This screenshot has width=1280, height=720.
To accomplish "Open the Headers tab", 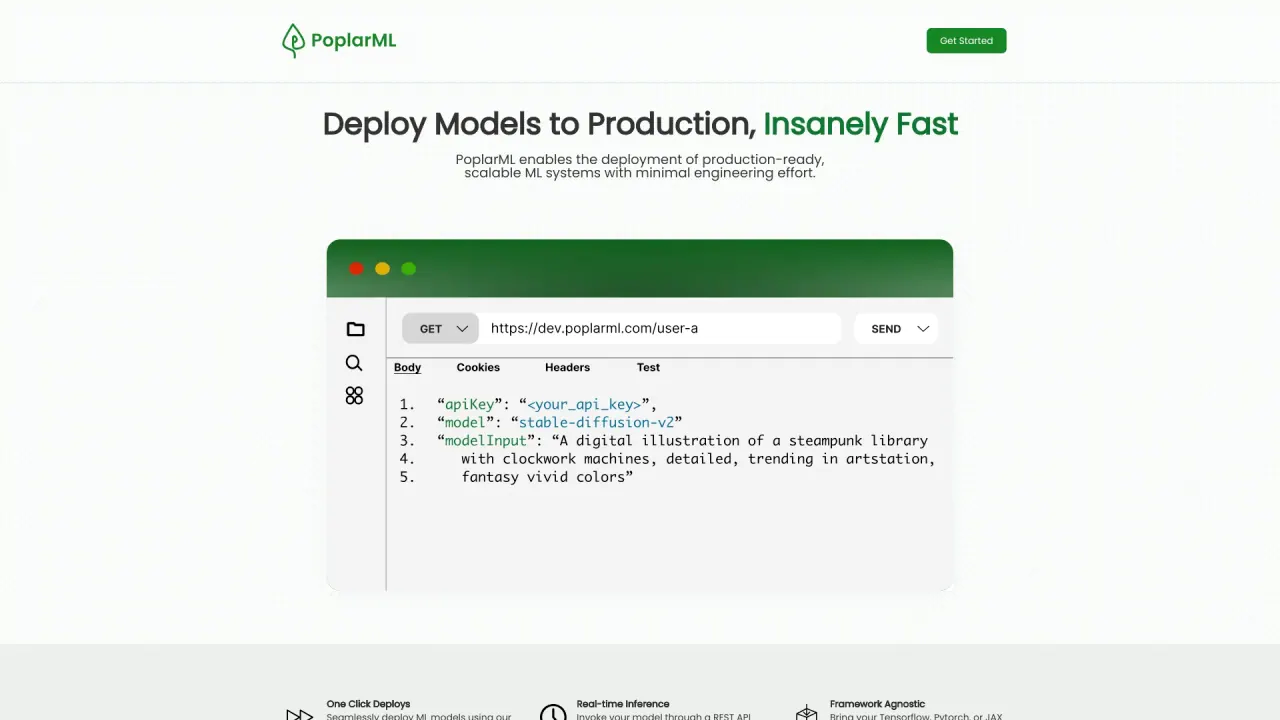I will (567, 367).
